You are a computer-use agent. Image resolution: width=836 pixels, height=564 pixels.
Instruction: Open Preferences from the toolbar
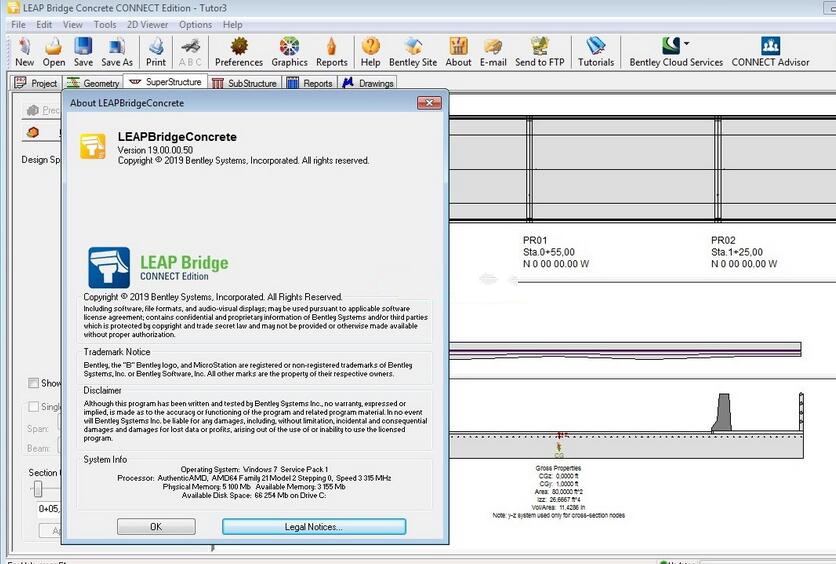[239, 52]
